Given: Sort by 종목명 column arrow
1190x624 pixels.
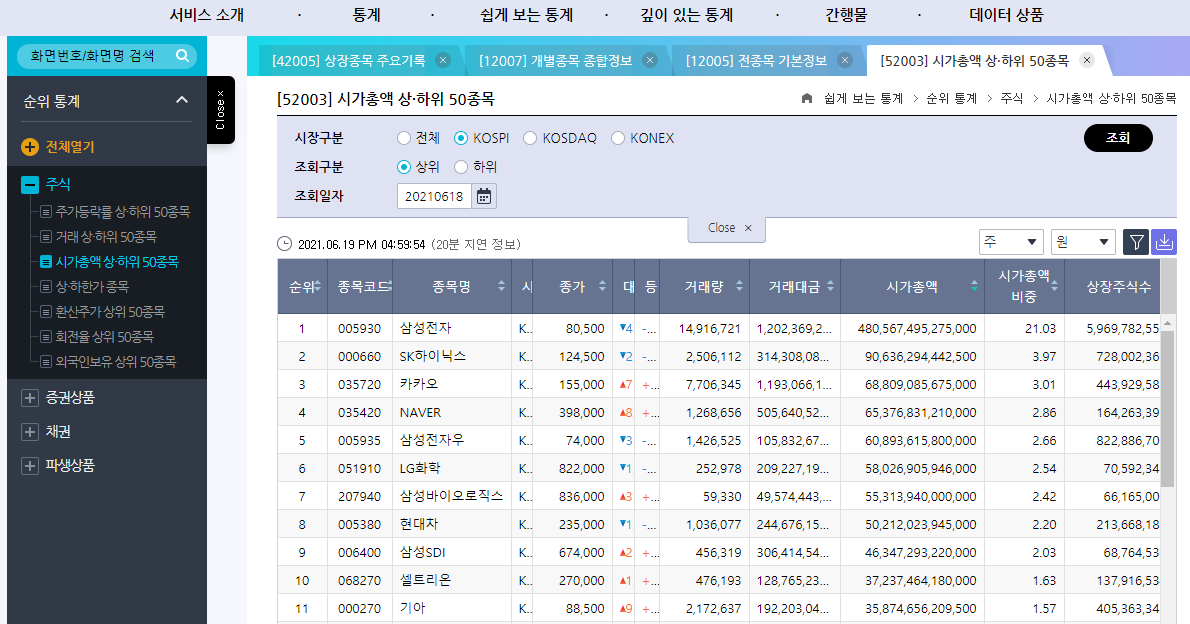Looking at the screenshot, I should (501, 286).
